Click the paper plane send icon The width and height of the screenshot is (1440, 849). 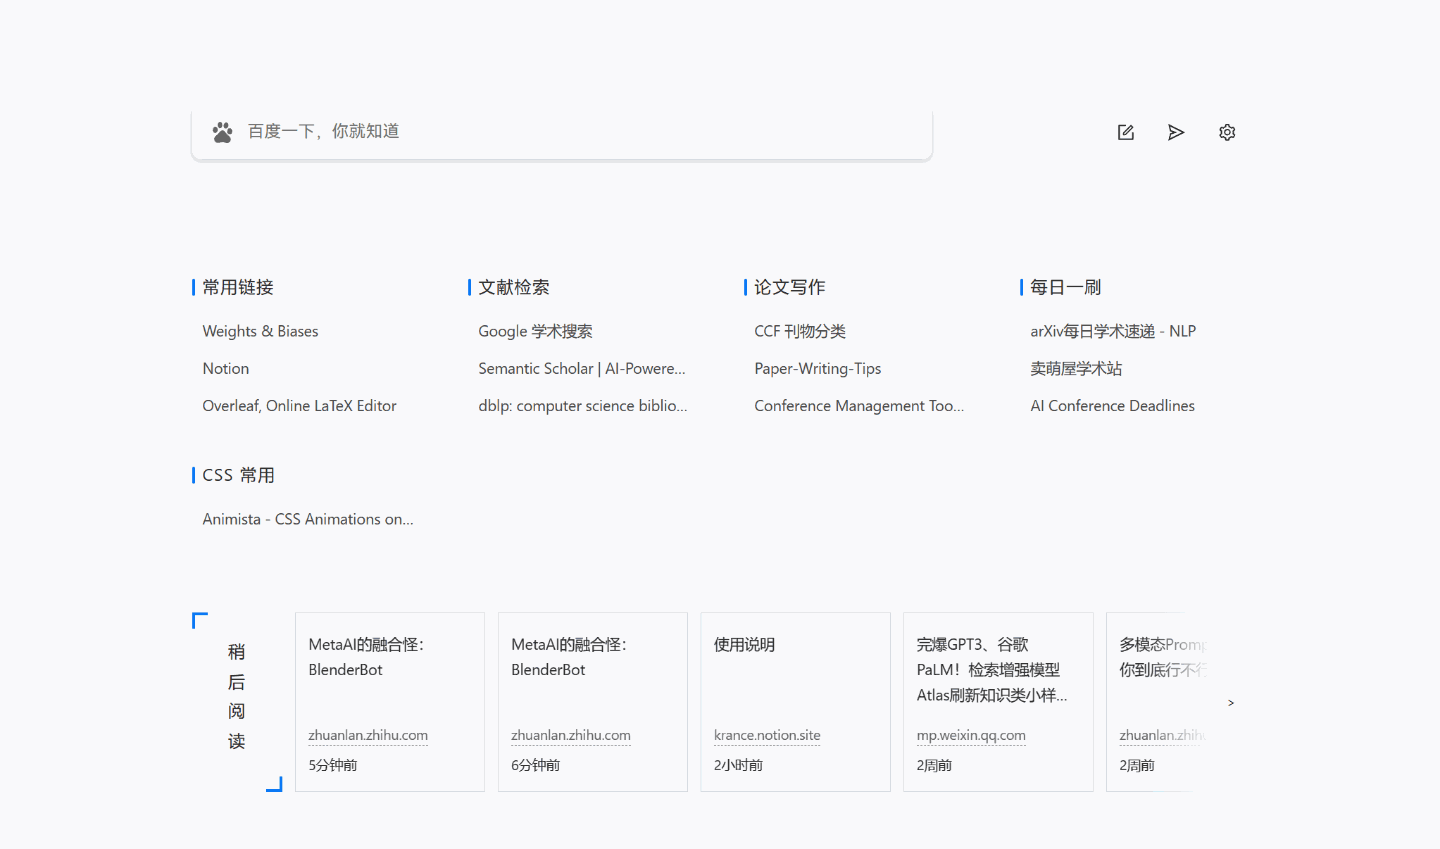click(x=1176, y=132)
